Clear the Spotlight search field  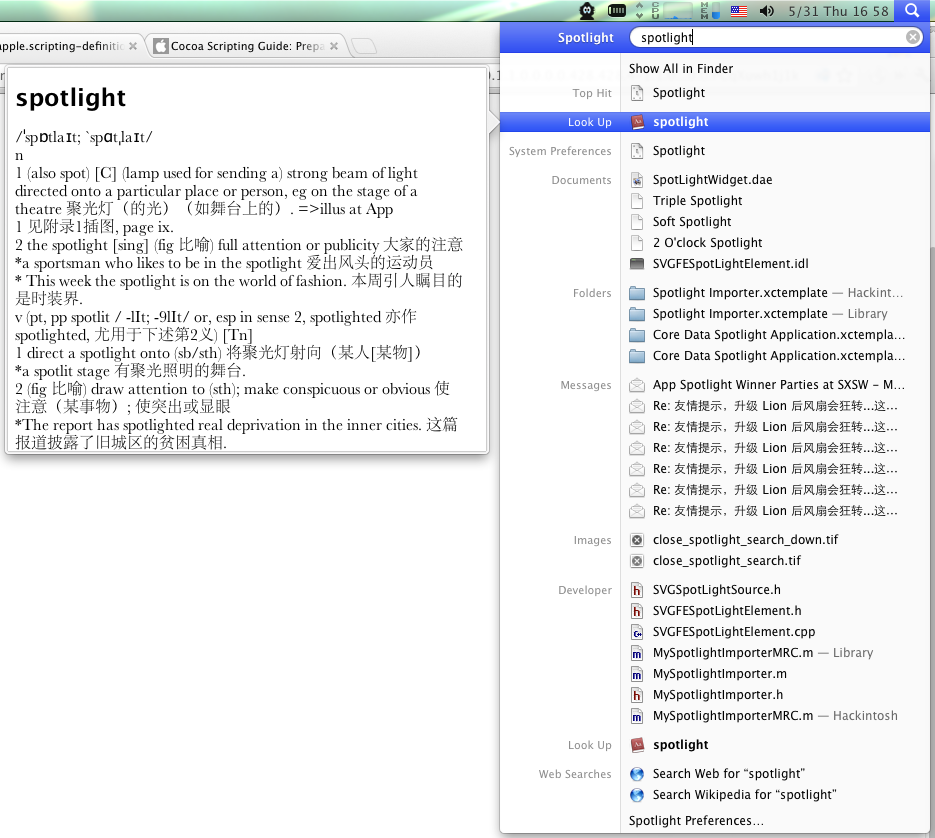click(x=913, y=37)
